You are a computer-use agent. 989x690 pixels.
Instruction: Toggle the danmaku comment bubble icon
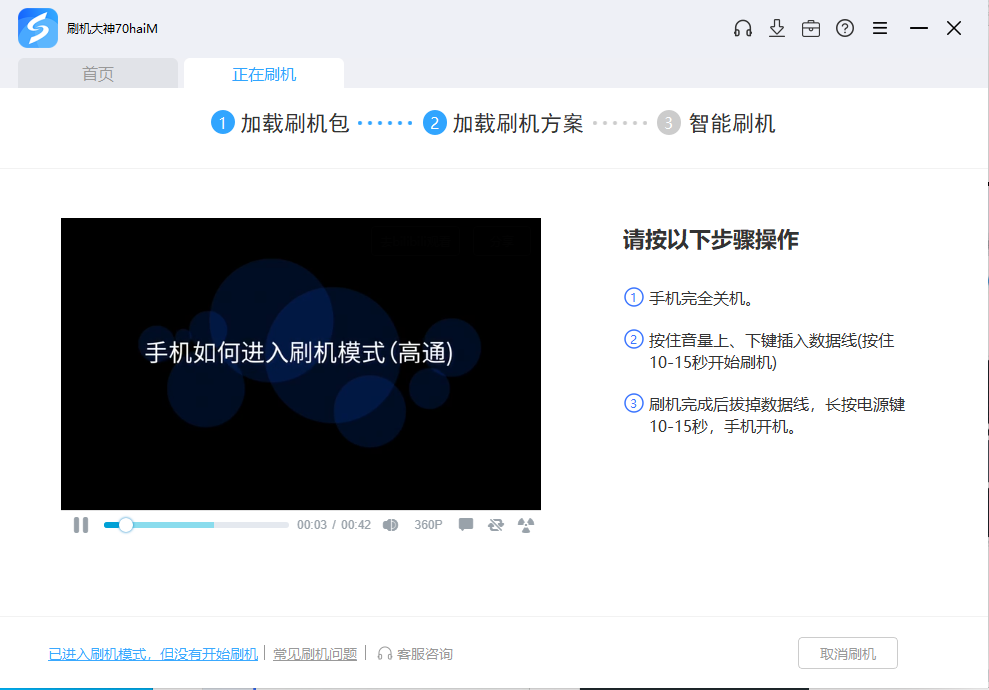(466, 525)
